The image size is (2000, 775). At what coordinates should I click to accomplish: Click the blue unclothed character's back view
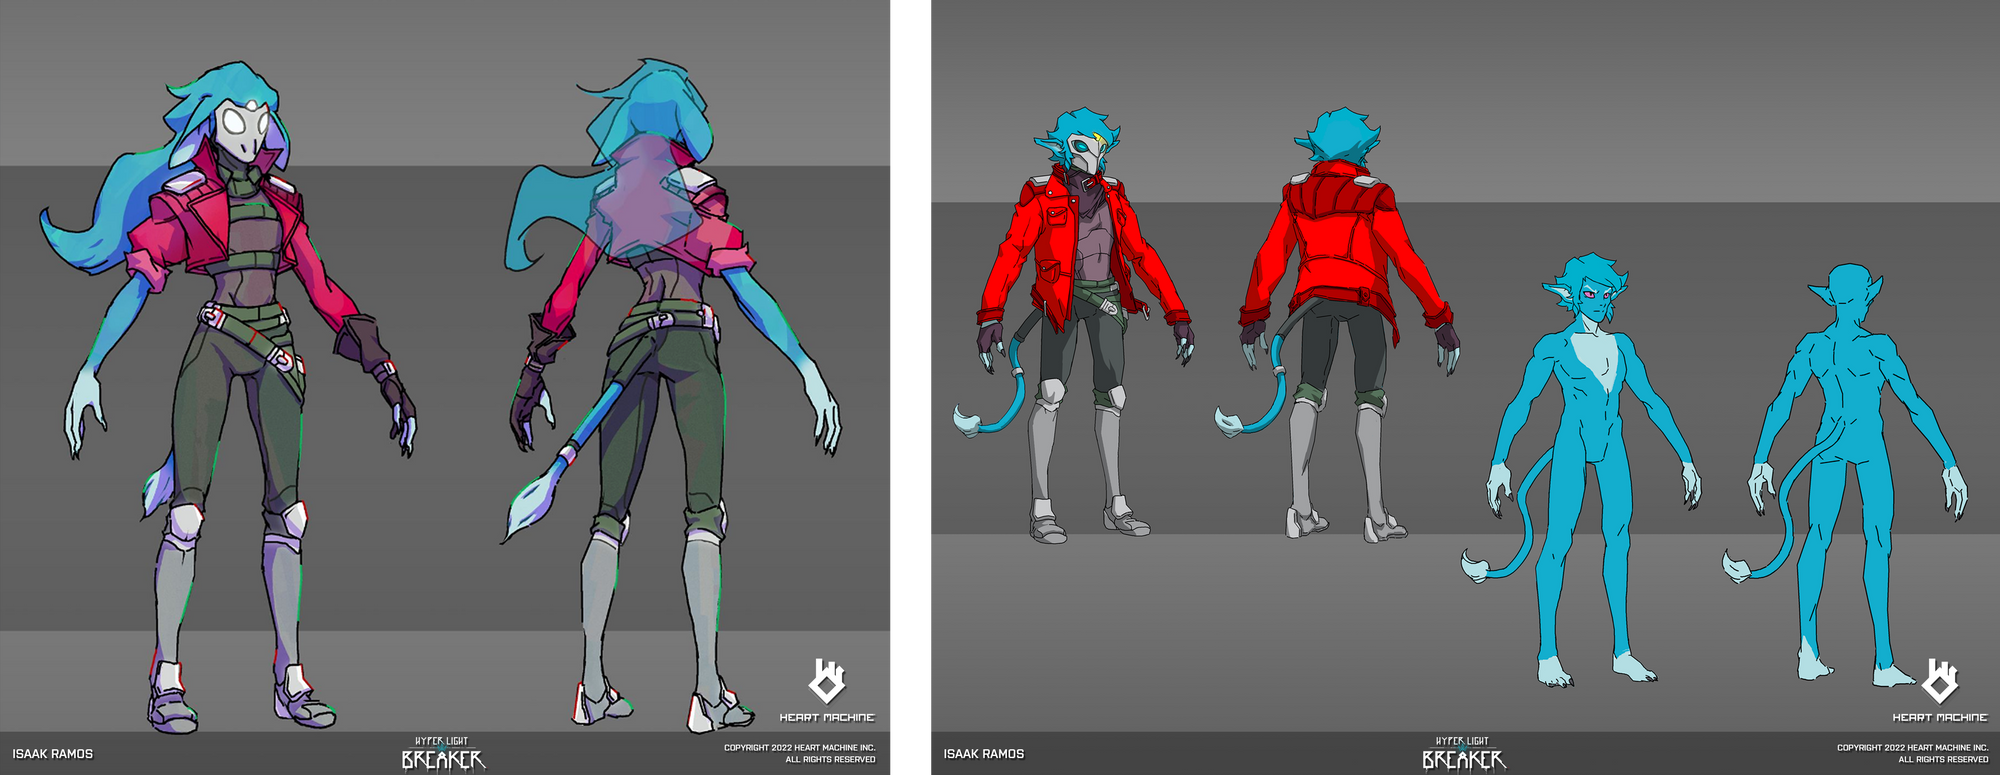pos(1845,475)
